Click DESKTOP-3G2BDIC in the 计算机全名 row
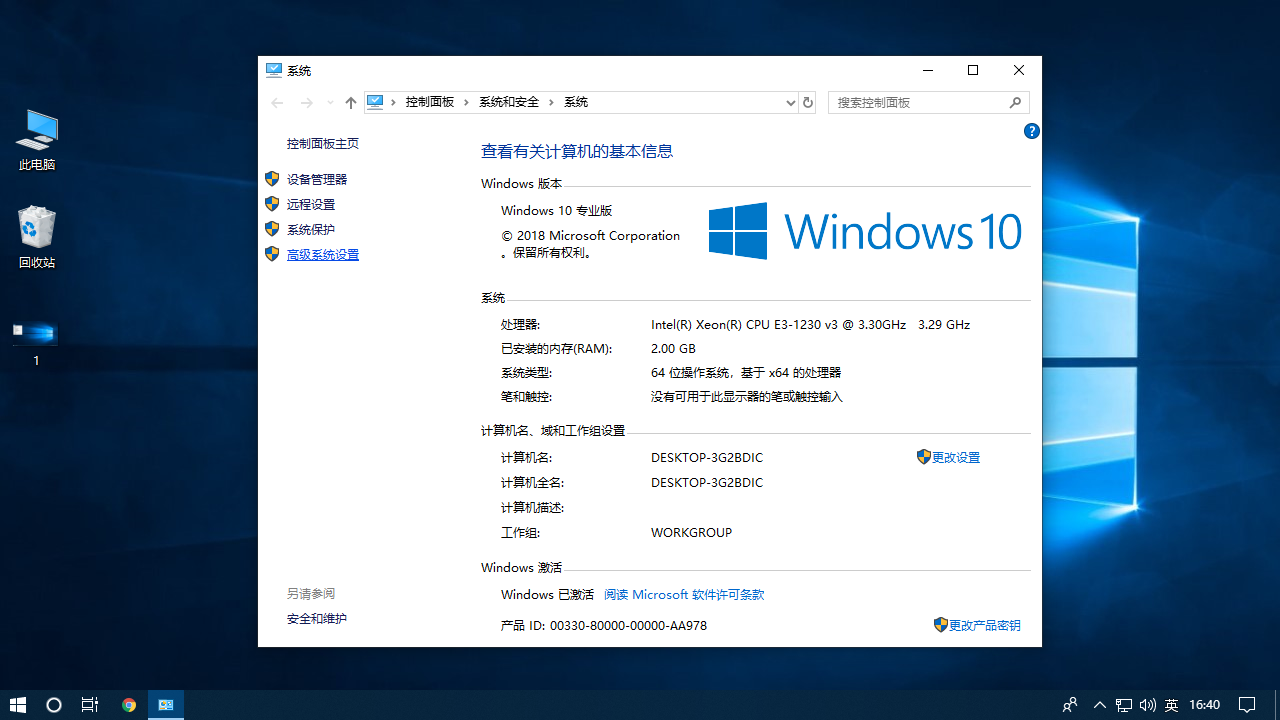1280x720 pixels. pyautogui.click(x=707, y=483)
